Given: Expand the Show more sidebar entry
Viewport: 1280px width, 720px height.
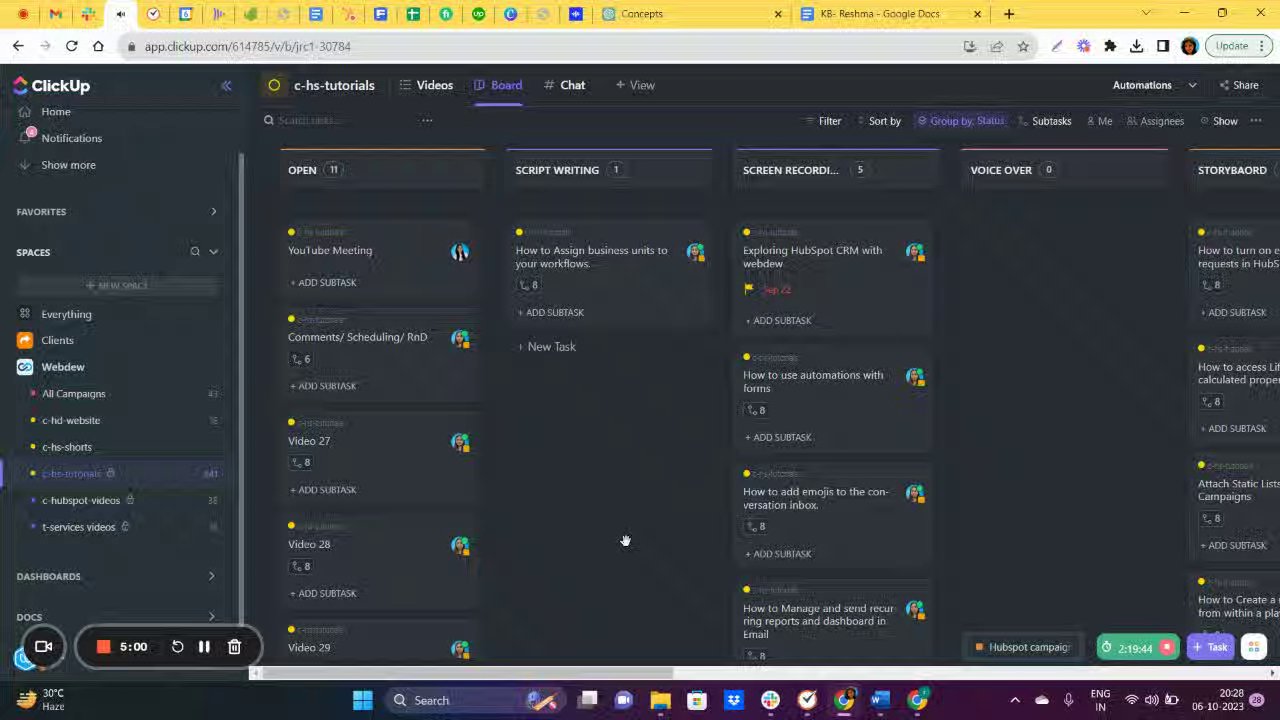Looking at the screenshot, I should pos(68,165).
